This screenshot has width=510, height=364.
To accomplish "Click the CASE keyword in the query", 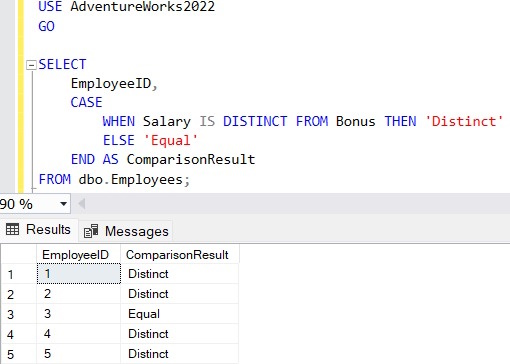I will click(x=86, y=102).
